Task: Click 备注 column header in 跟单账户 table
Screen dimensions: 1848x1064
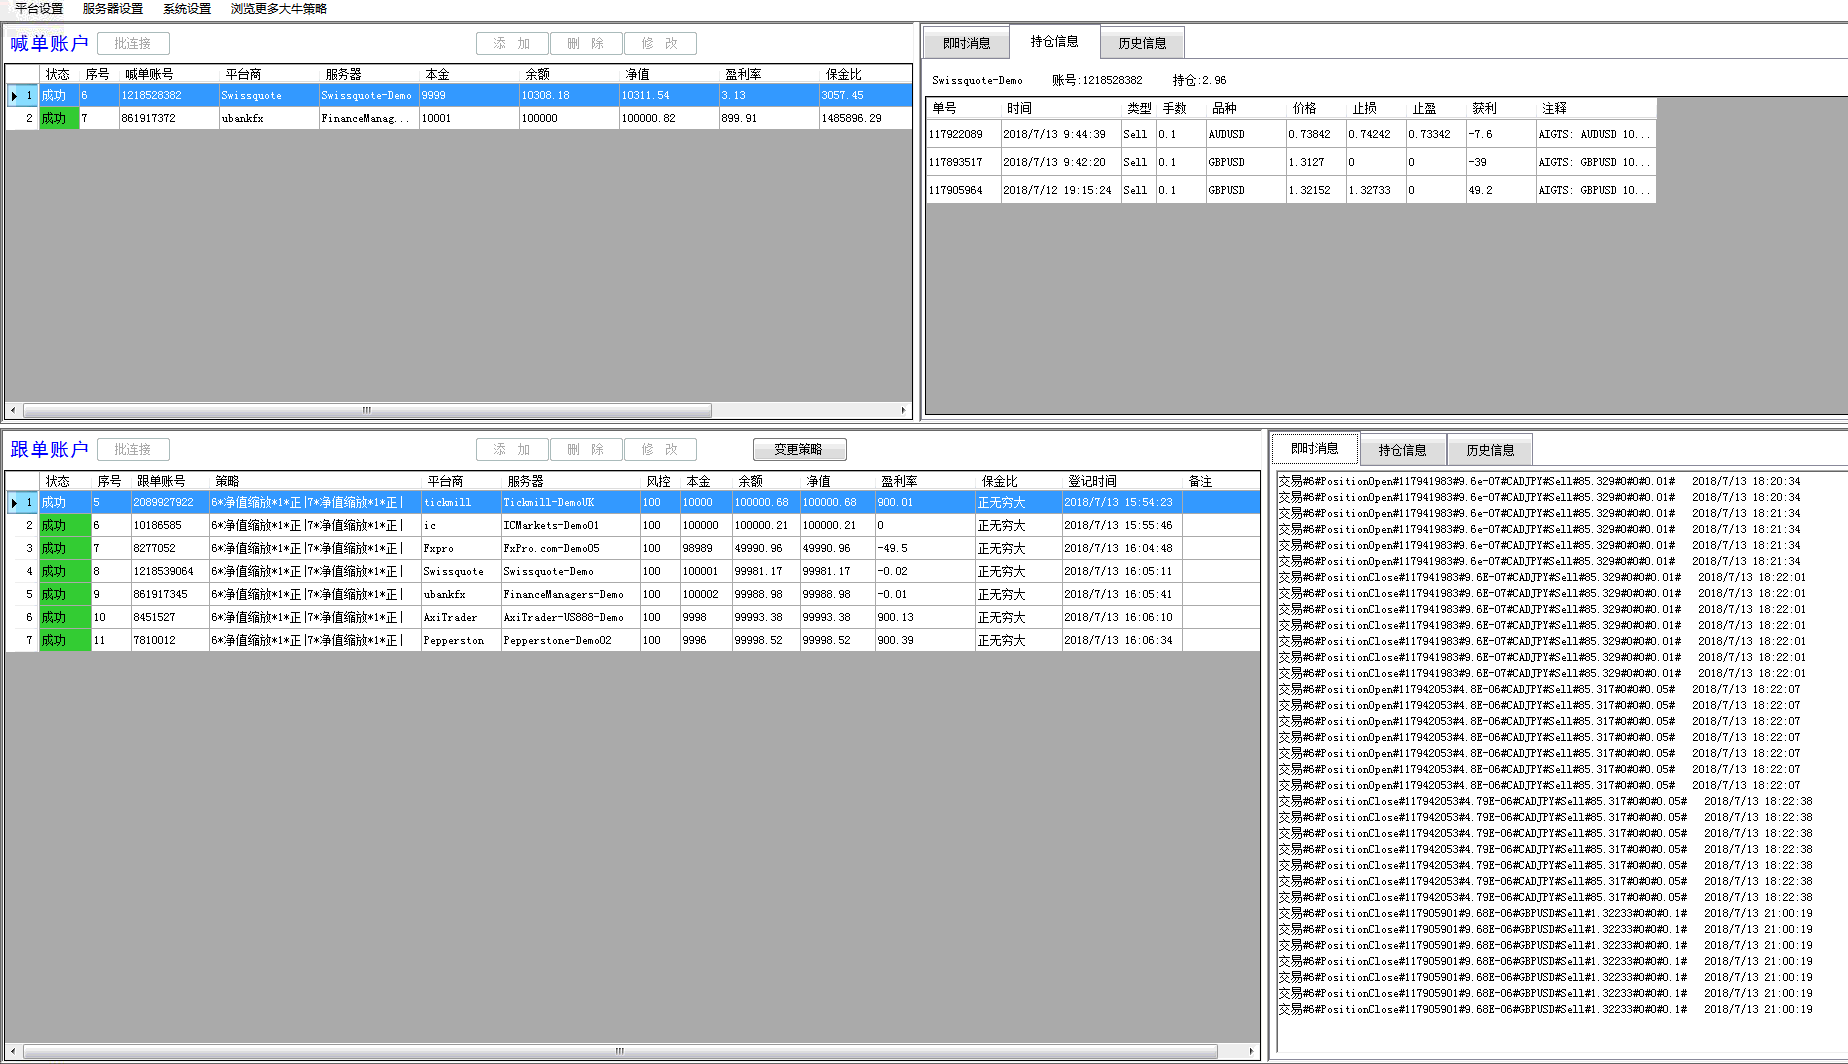Action: tap(1221, 481)
